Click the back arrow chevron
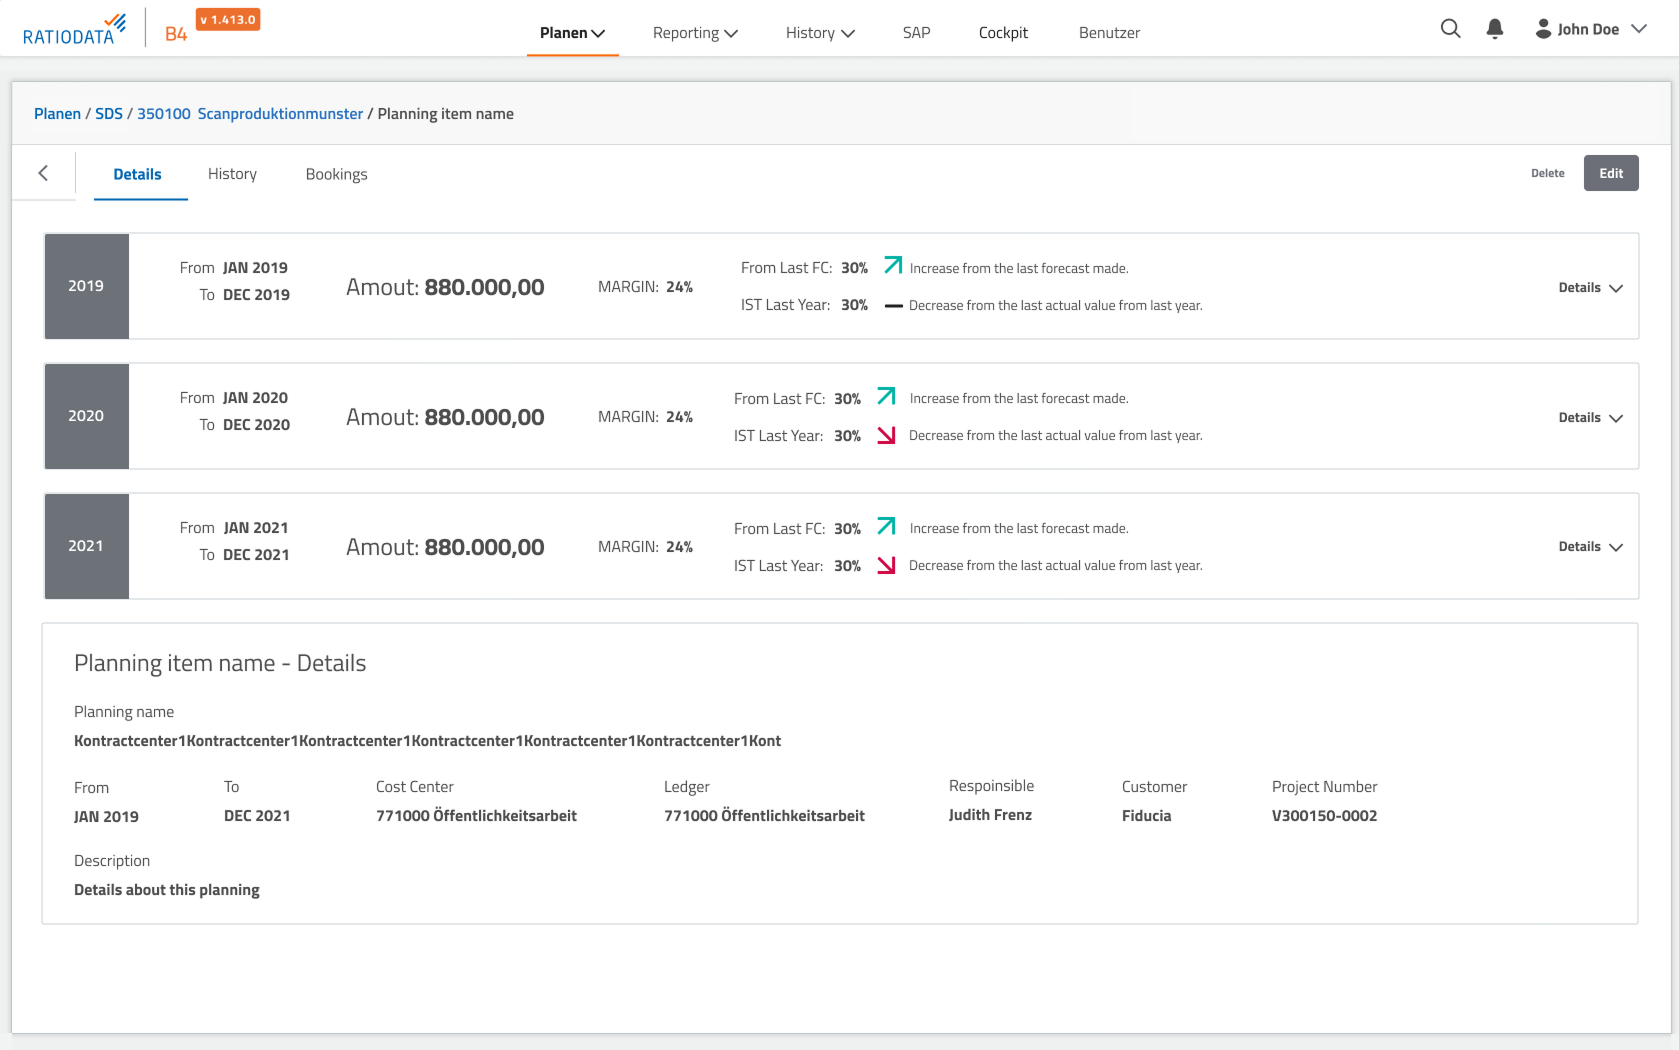This screenshot has height=1050, width=1679. (x=43, y=173)
